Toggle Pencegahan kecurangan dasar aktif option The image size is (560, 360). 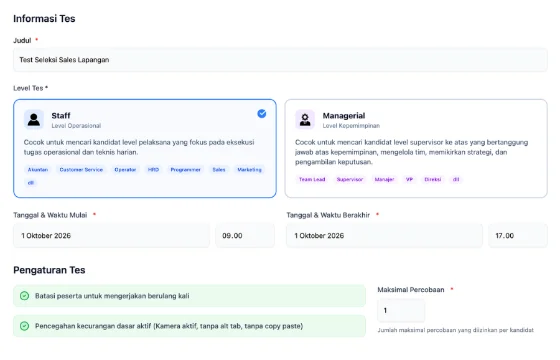tap(189, 326)
